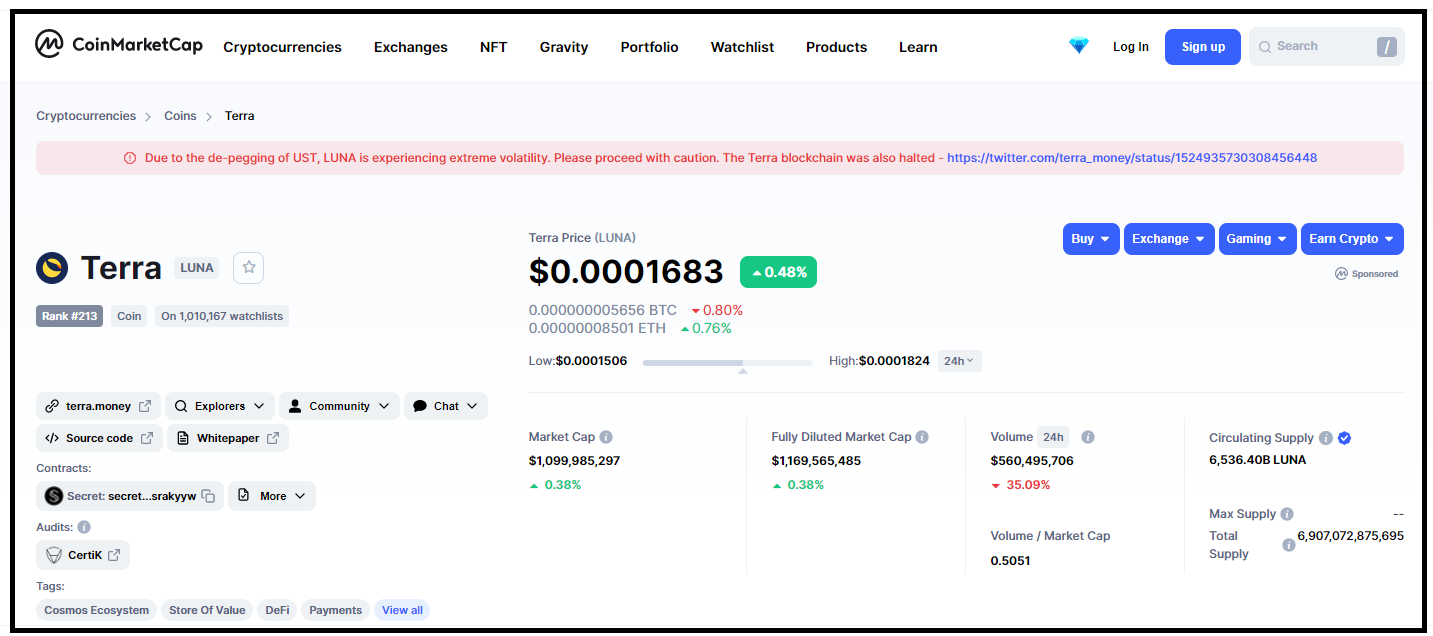Open the terra.money website link
1433x636 pixels.
click(x=99, y=406)
